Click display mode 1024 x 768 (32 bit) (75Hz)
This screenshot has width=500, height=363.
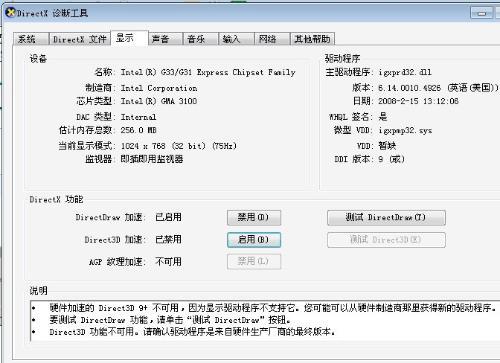click(179, 146)
